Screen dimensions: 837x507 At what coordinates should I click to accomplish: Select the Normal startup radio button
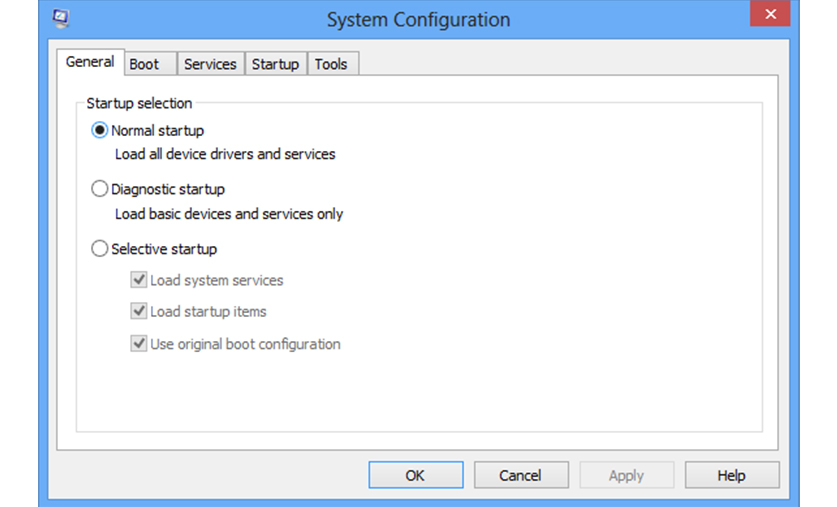(x=100, y=130)
